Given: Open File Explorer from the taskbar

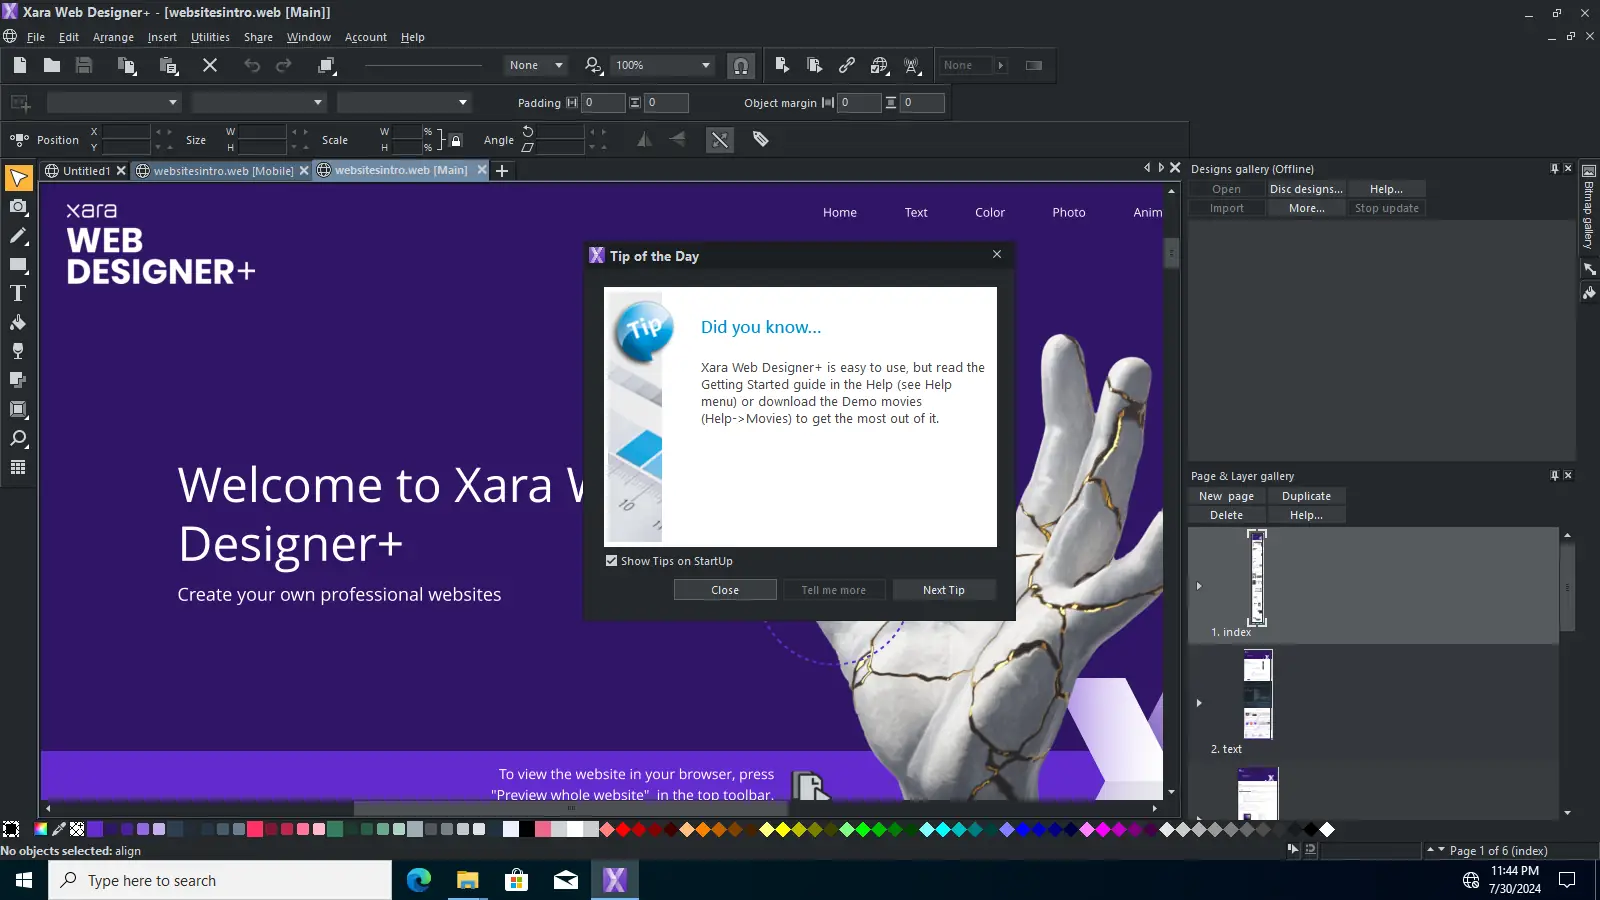Looking at the screenshot, I should click(x=467, y=880).
